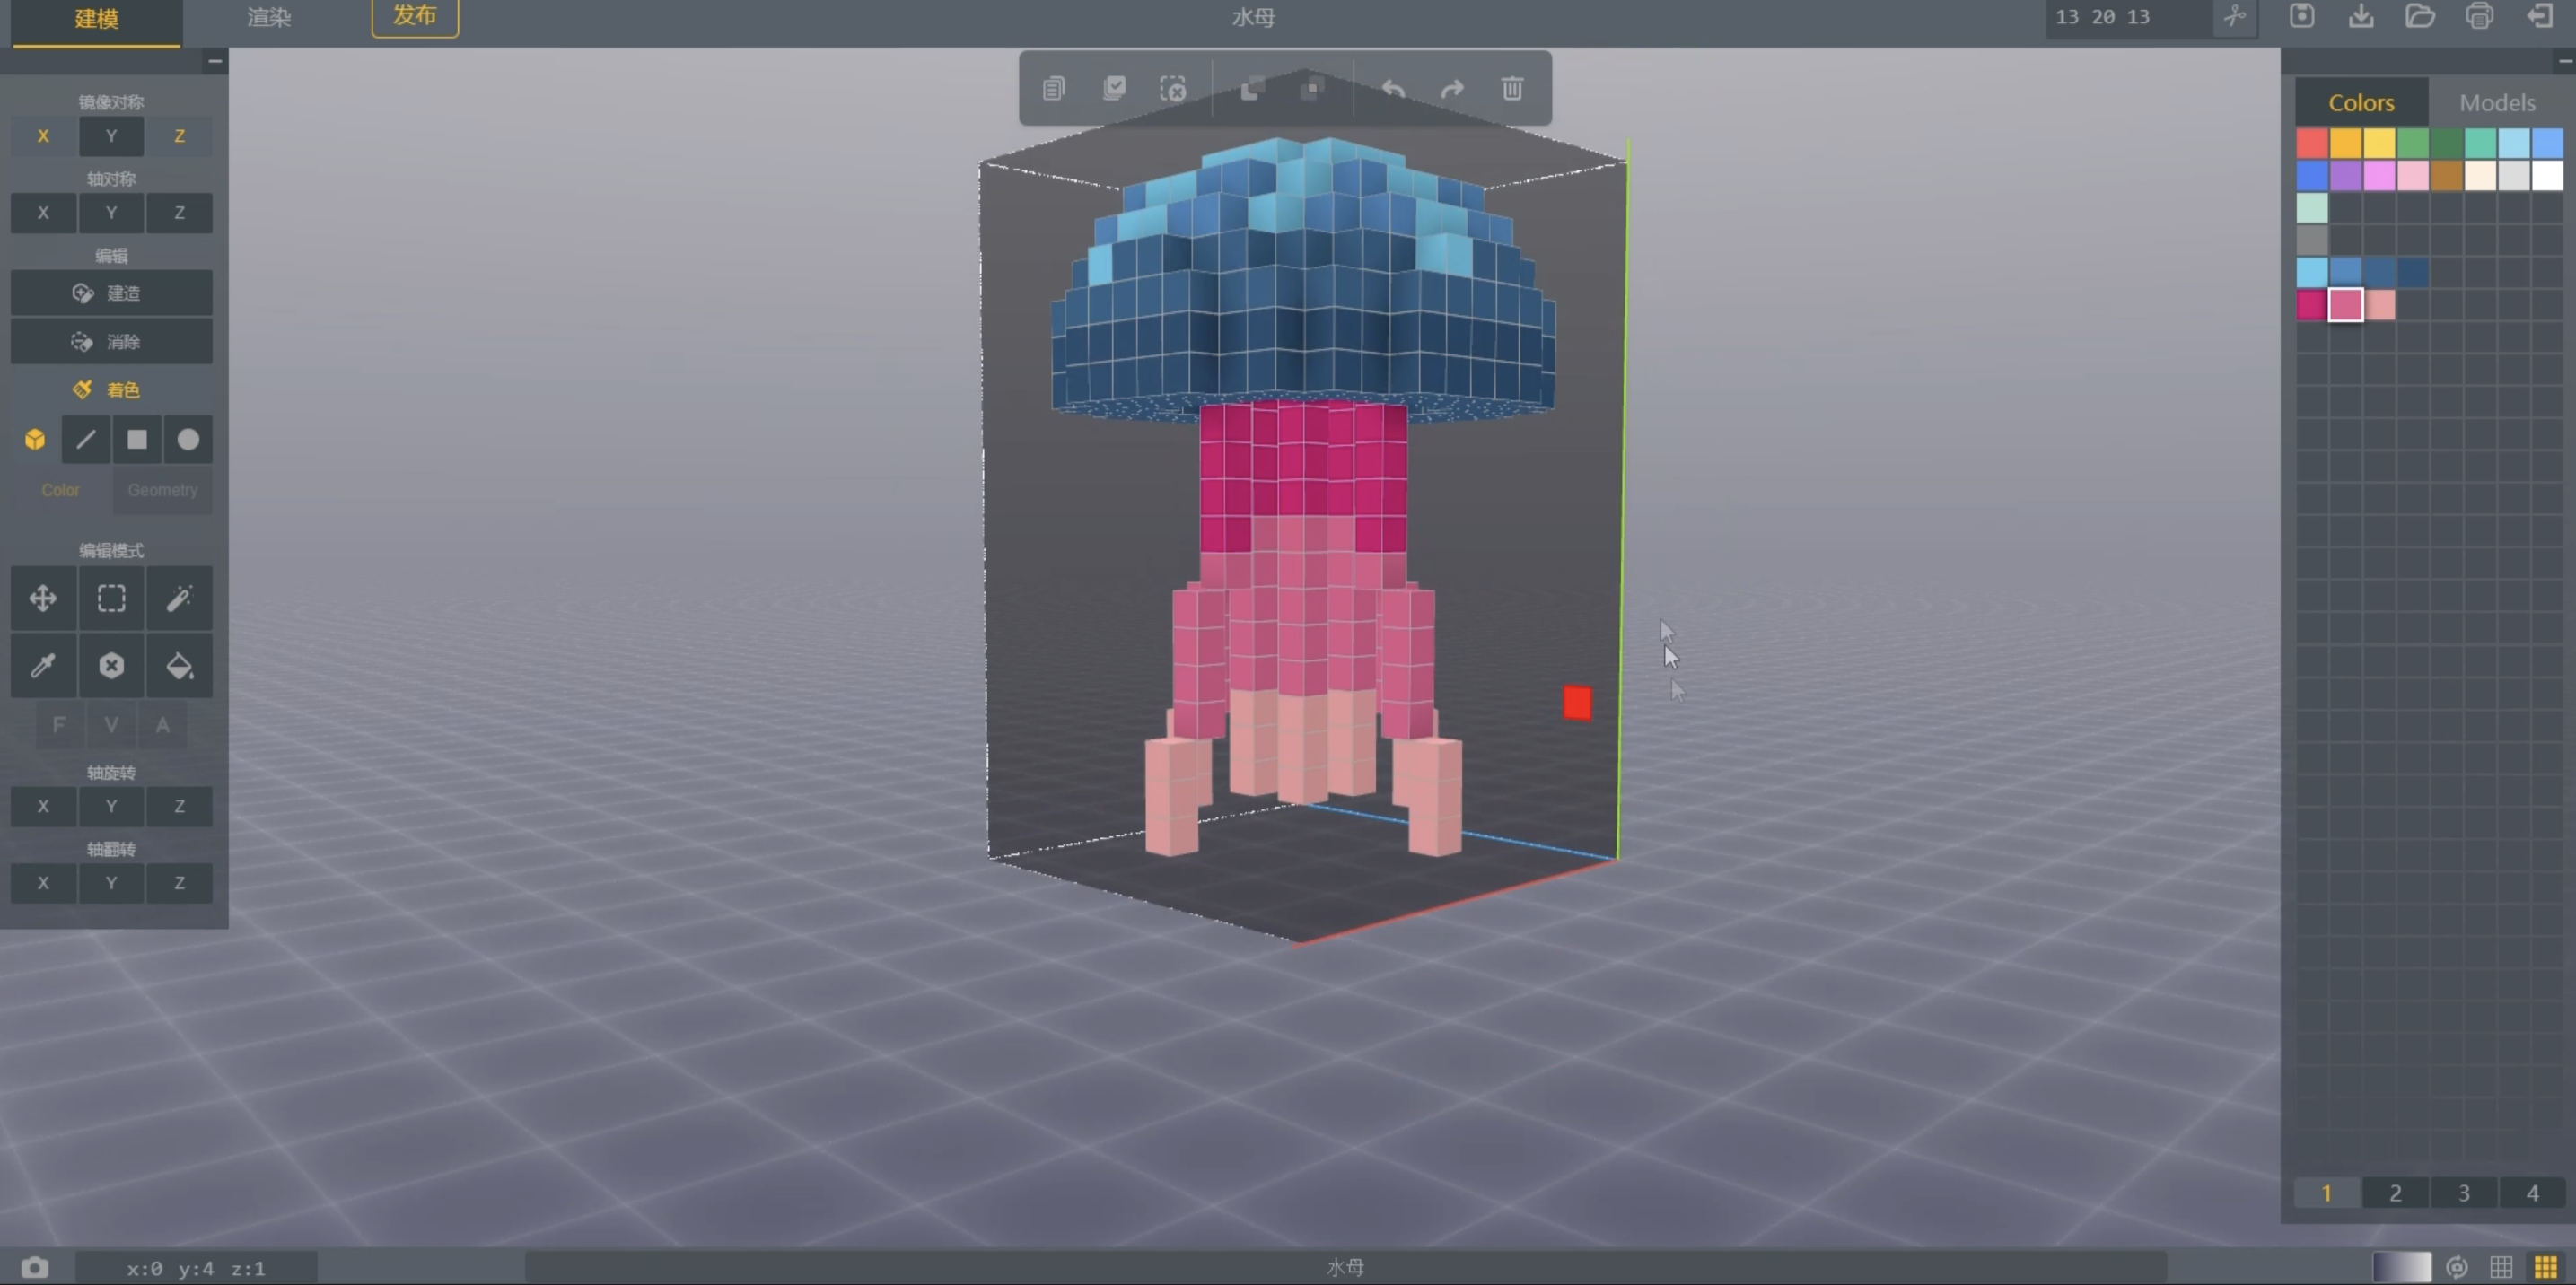
Task: Pick the magenta color swatch
Action: [2311, 305]
